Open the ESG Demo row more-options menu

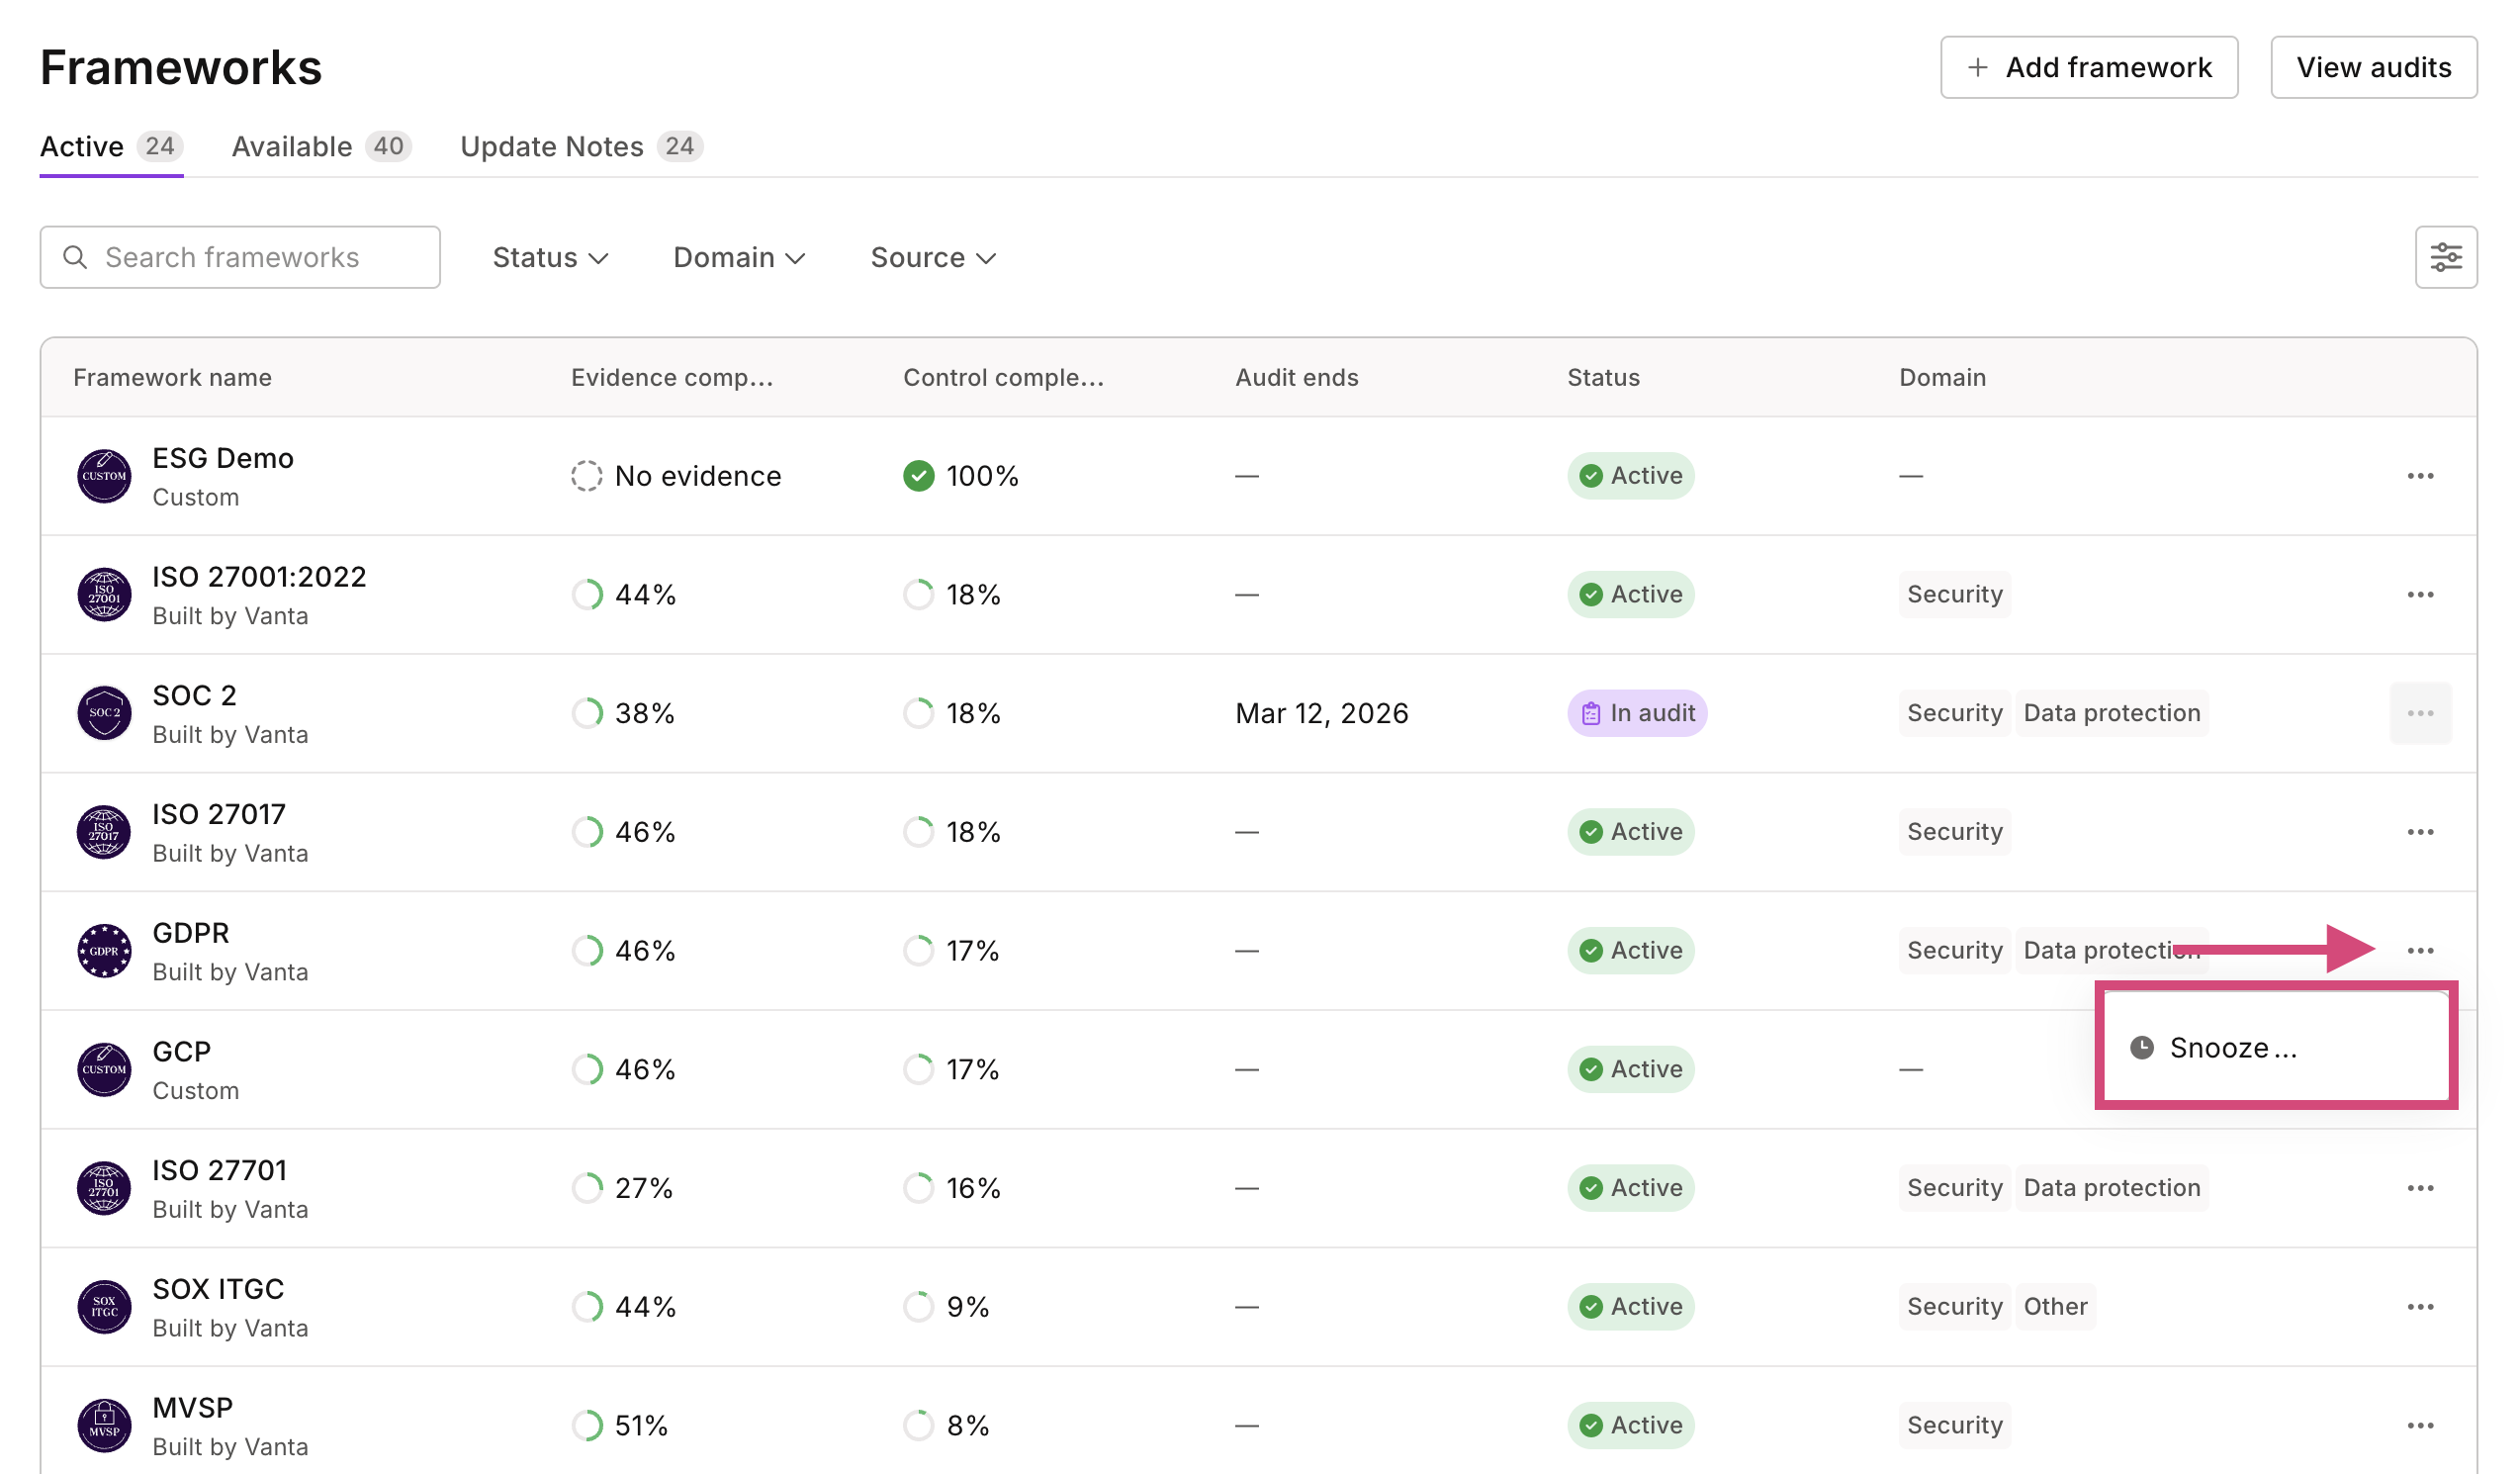tap(2420, 476)
